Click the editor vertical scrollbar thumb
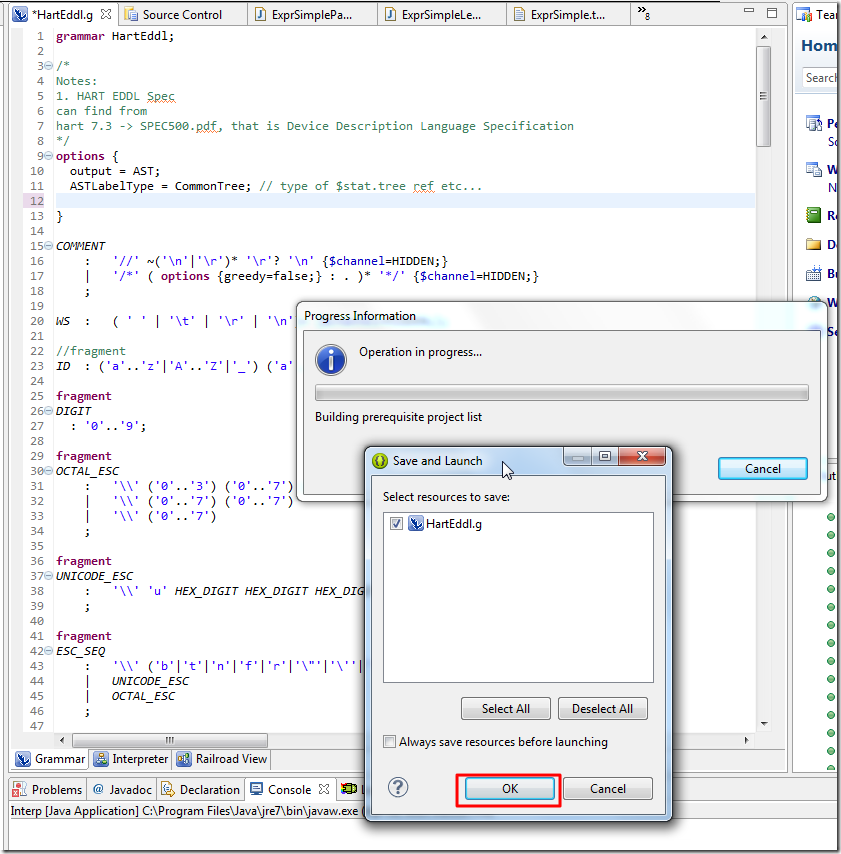Screen dimensions: 841x854 pyautogui.click(x=764, y=96)
